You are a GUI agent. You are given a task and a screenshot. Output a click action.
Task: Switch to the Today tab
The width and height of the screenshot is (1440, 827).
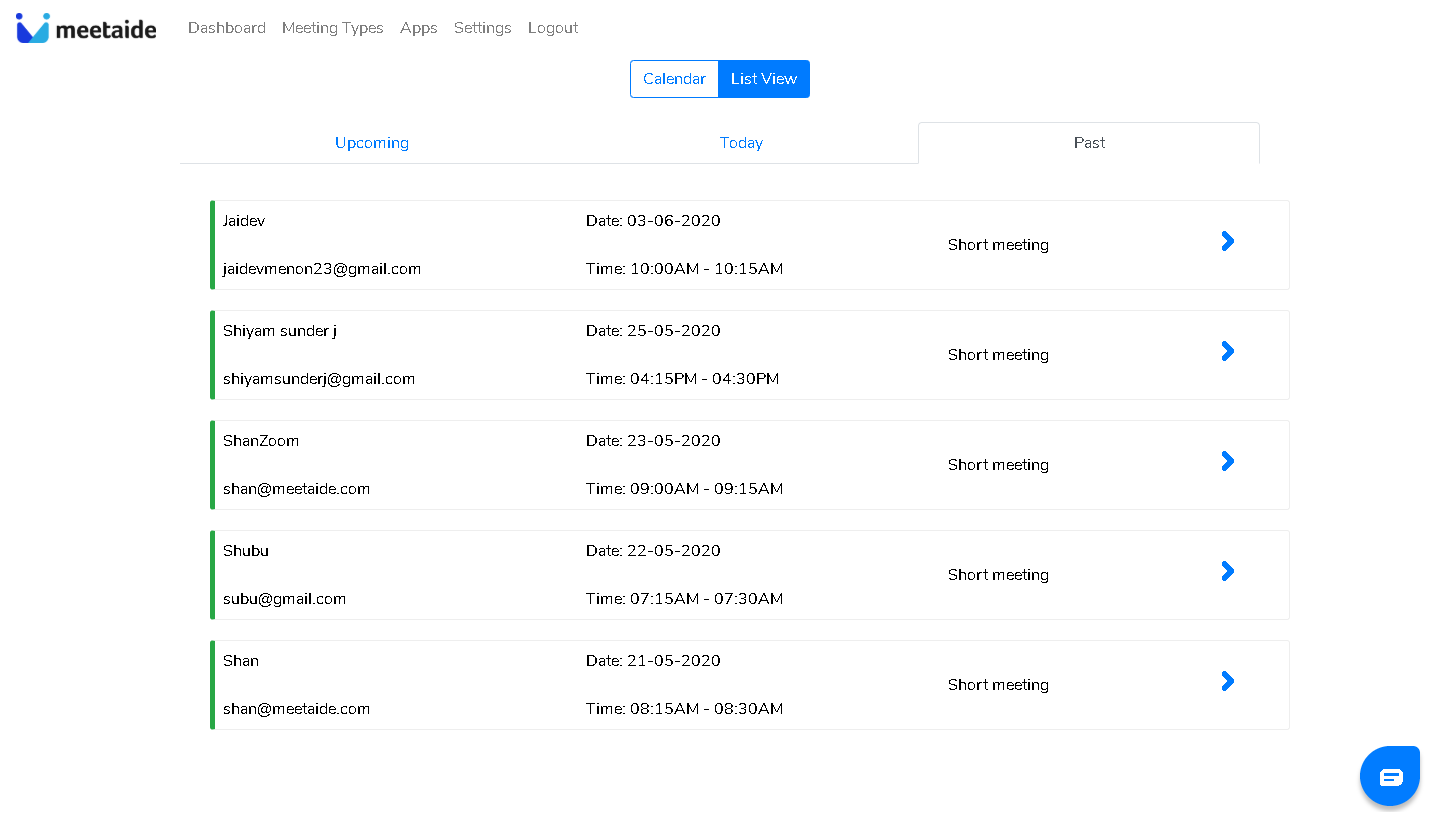(741, 143)
